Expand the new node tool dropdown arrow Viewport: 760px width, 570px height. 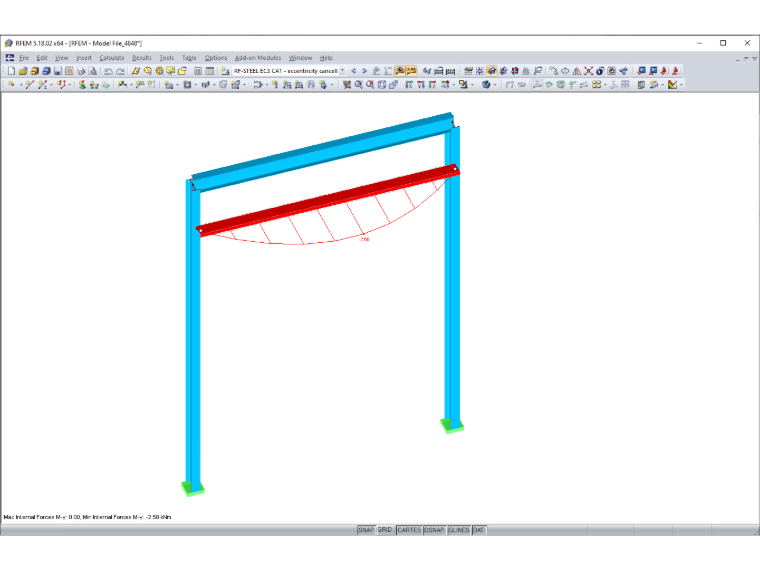click(x=21, y=85)
